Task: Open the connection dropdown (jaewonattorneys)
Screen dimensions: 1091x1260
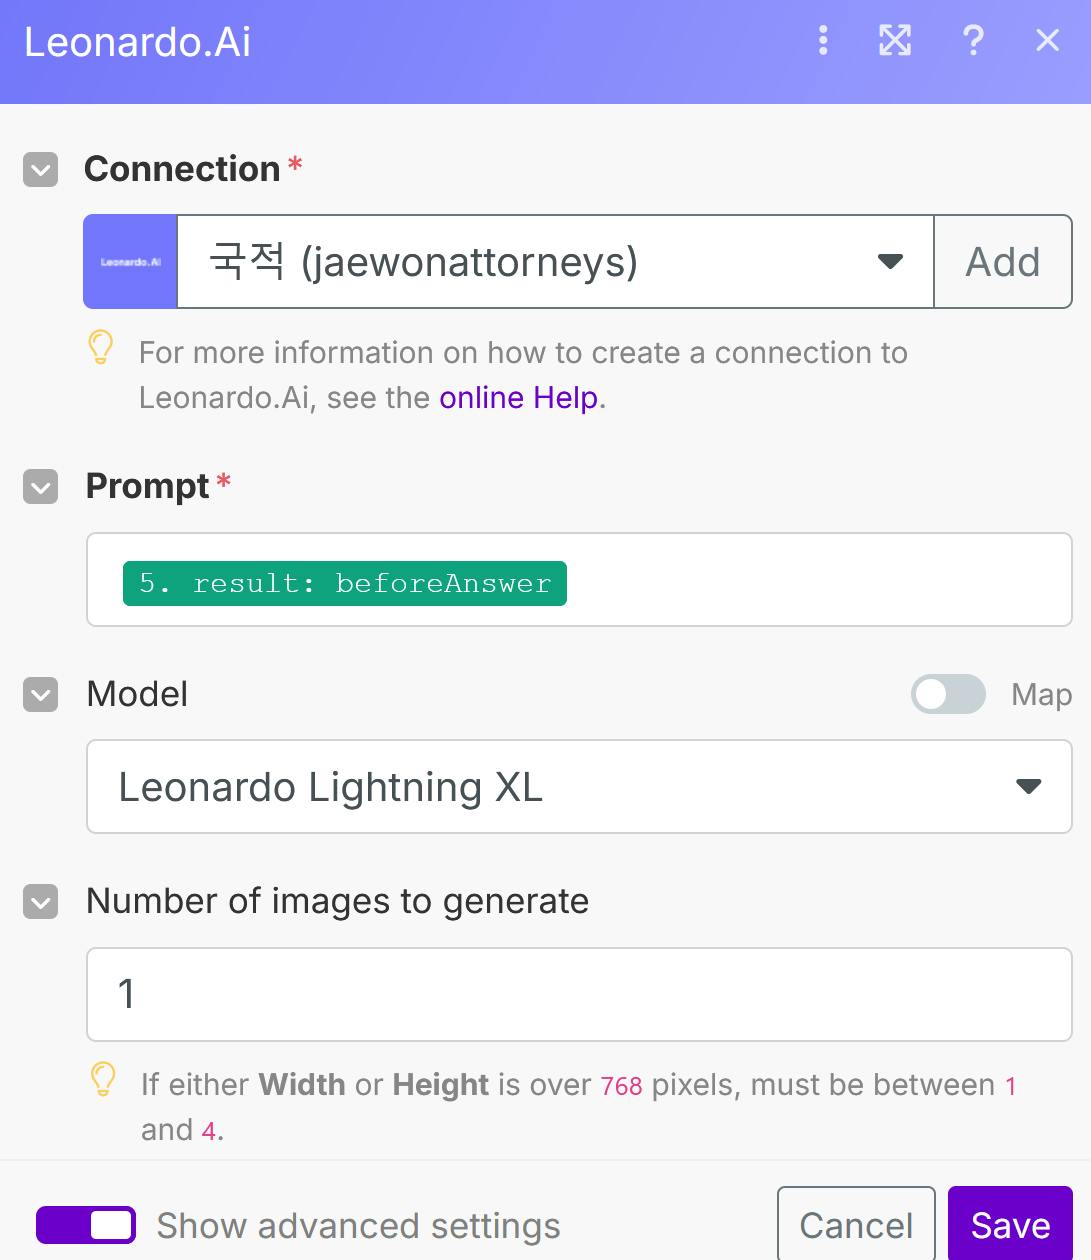Action: click(555, 262)
